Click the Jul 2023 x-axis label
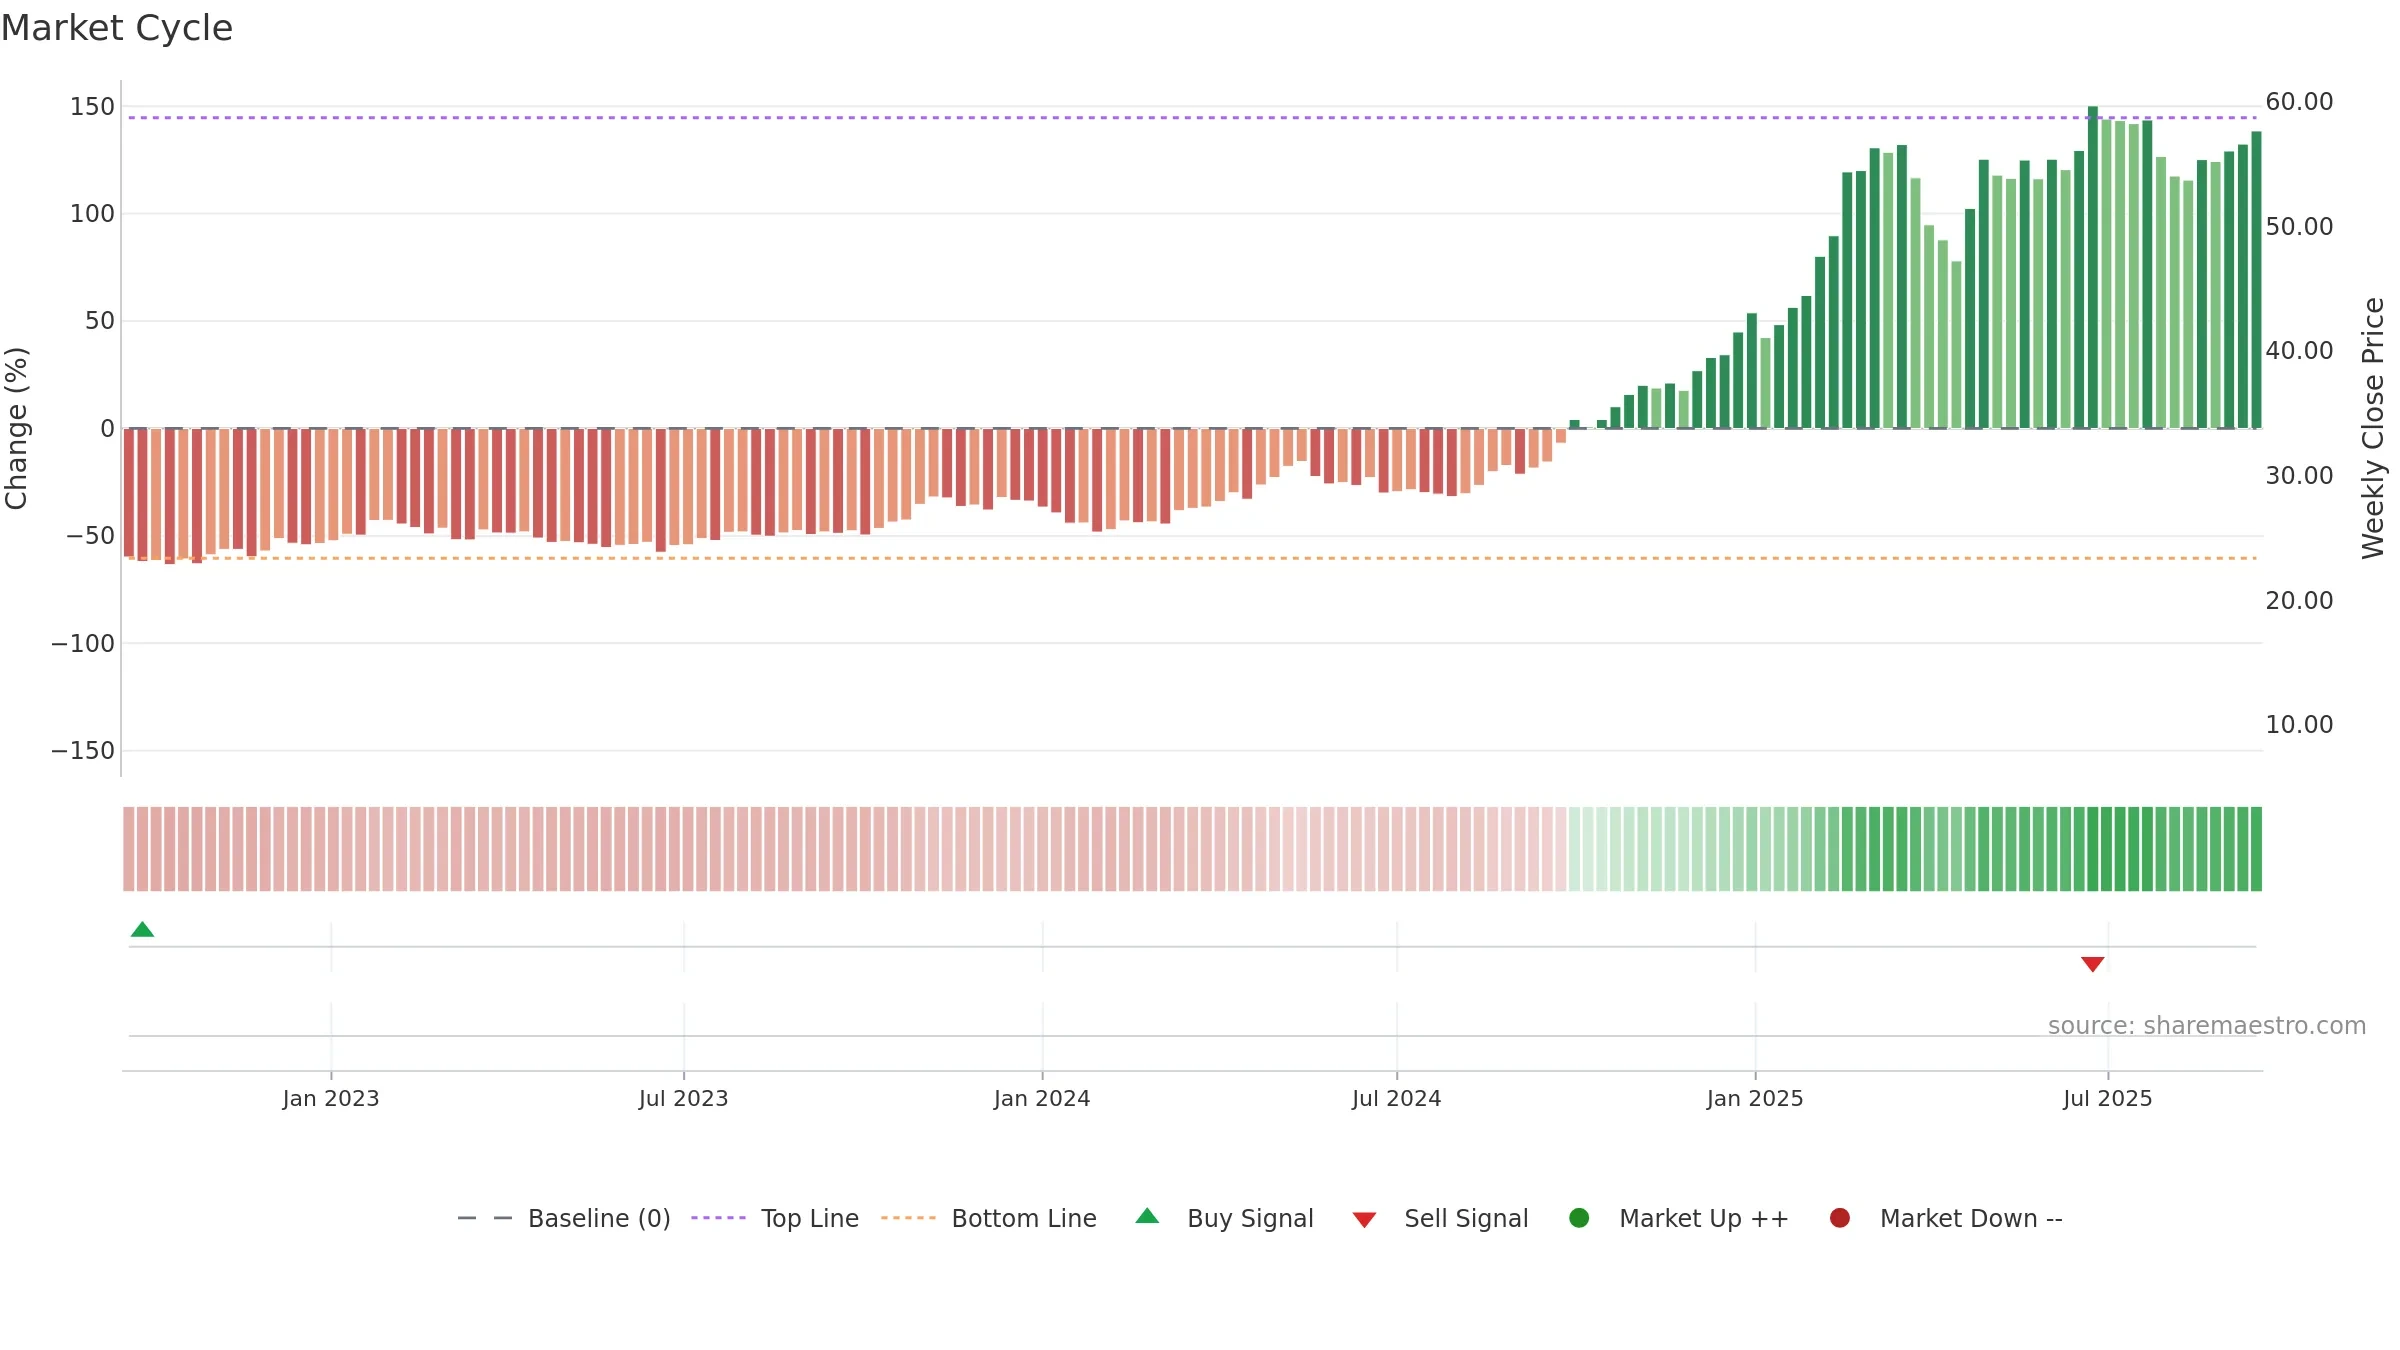Viewport: 2400px width, 1350px height. click(x=684, y=1098)
